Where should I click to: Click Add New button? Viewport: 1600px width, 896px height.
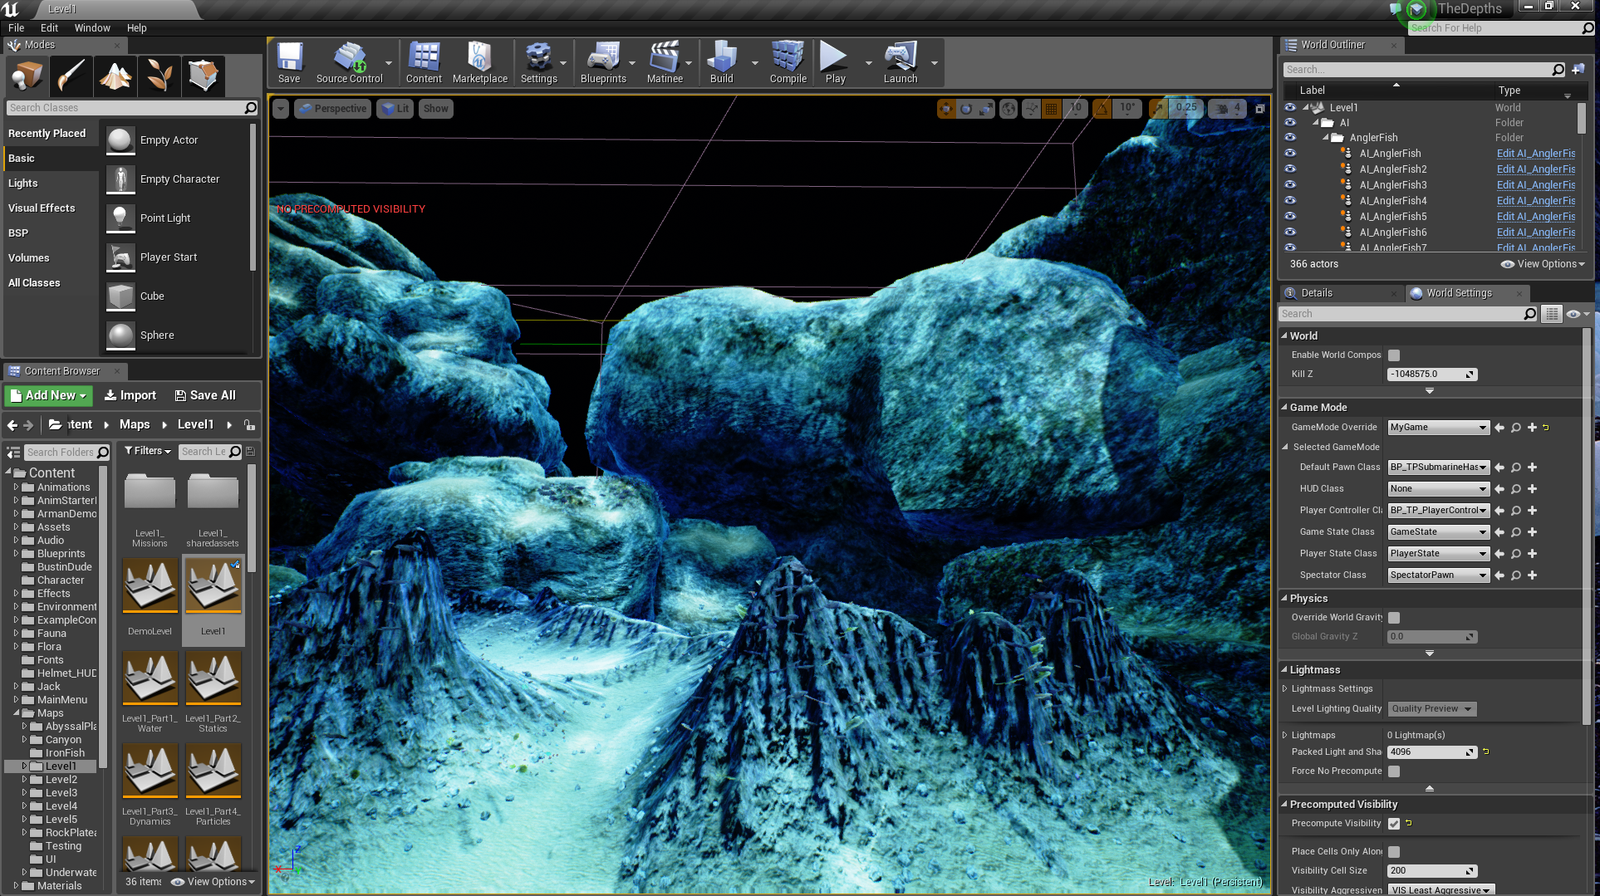tap(49, 396)
